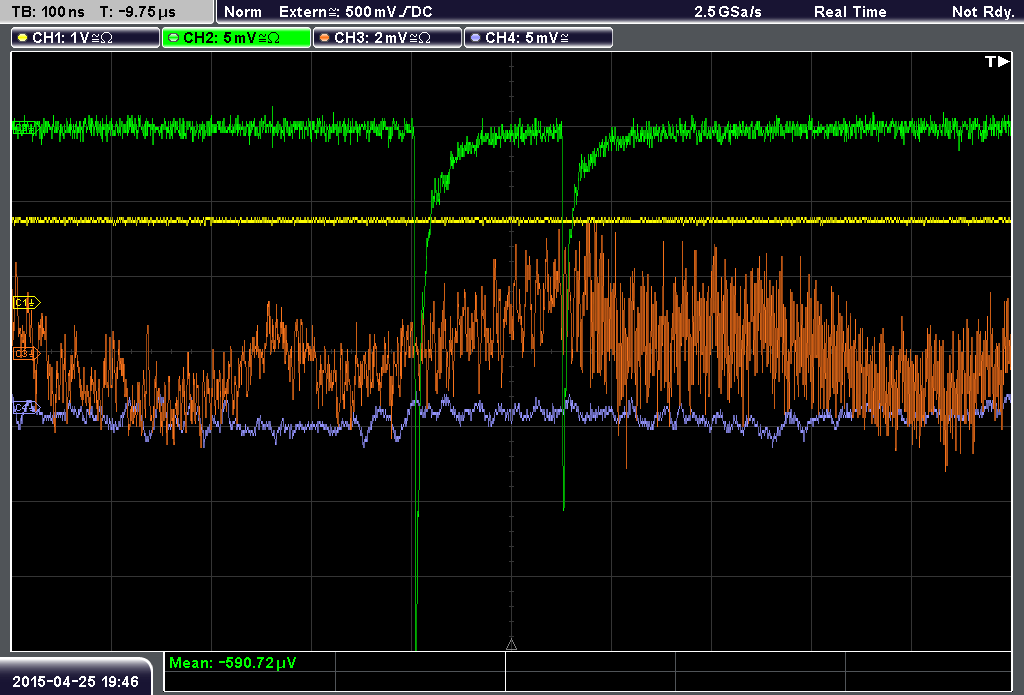Click the 2.5 GSa/s sample rate readout
This screenshot has width=1024, height=695.
(x=728, y=12)
